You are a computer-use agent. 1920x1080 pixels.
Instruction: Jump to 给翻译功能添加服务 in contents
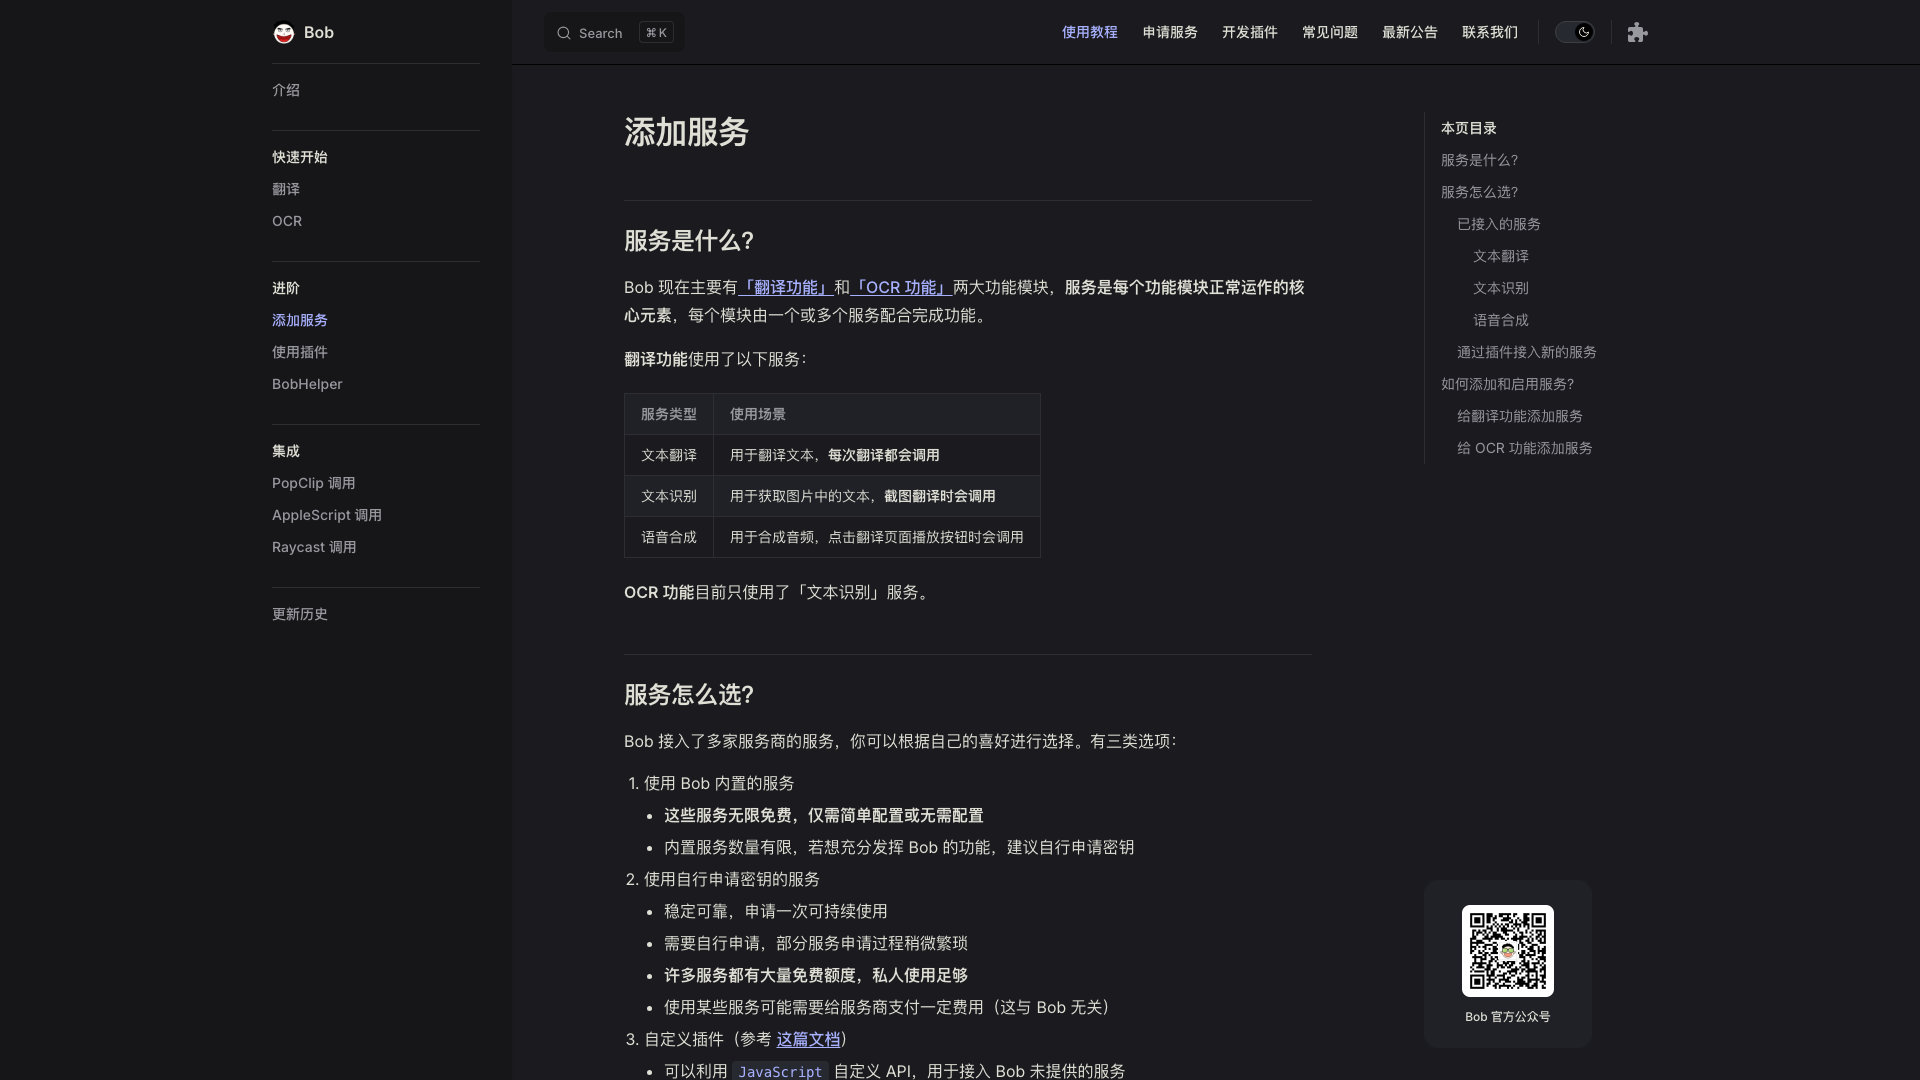coord(1520,416)
